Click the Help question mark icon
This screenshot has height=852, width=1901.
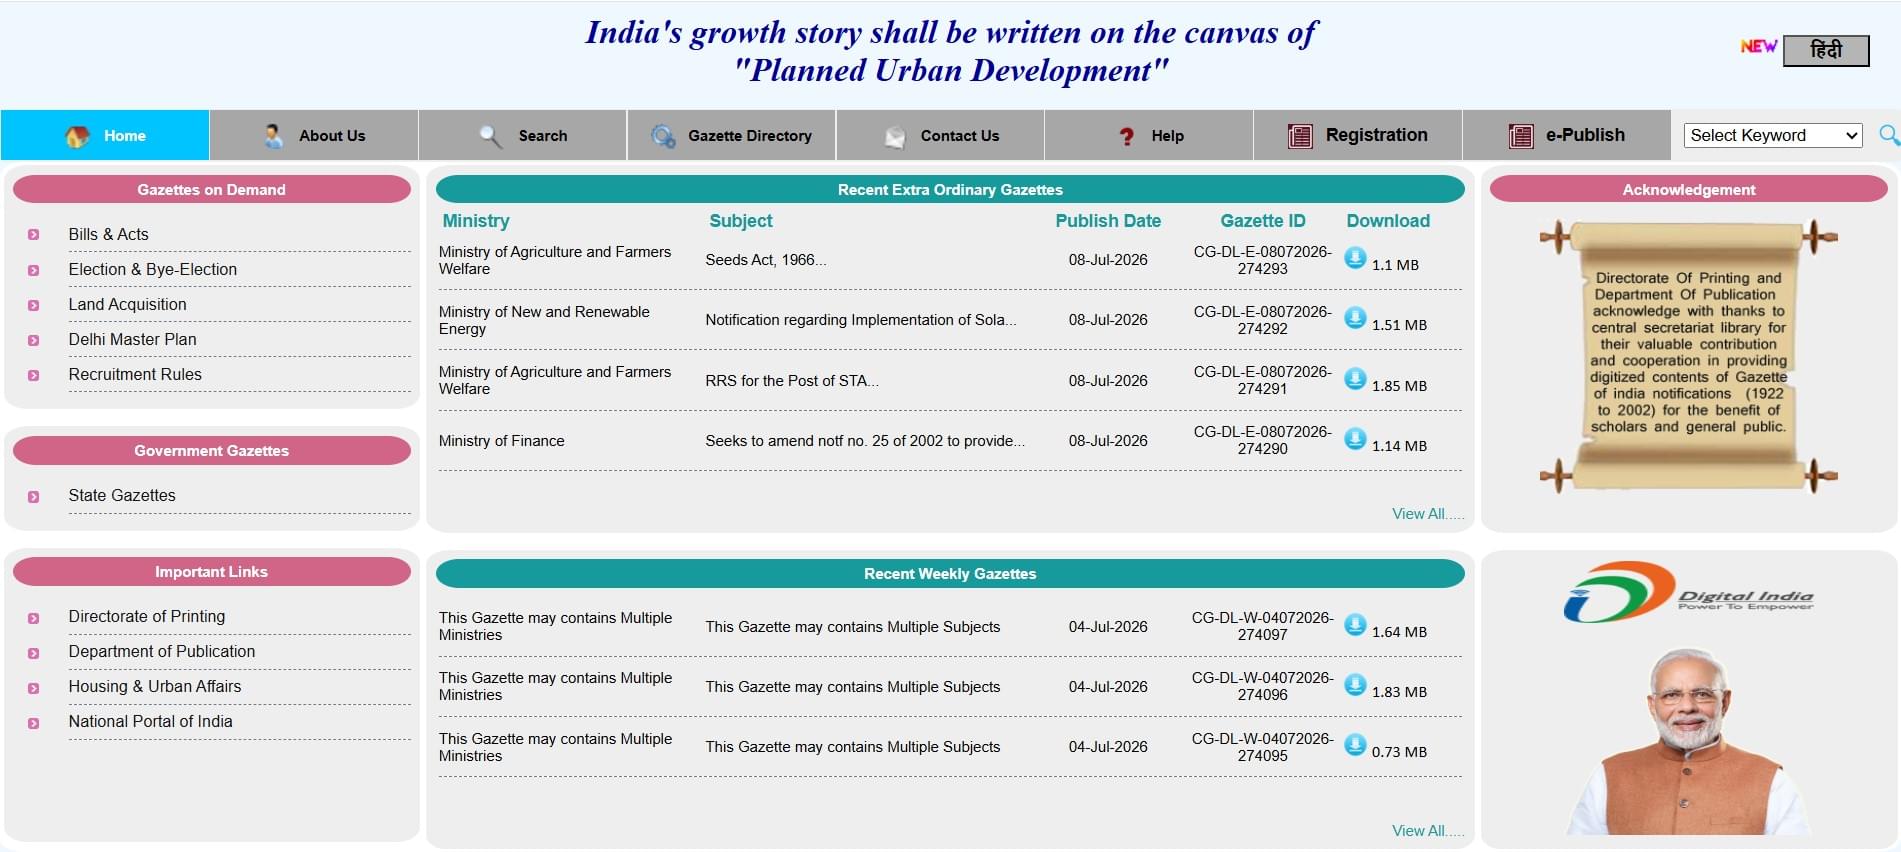1126,136
